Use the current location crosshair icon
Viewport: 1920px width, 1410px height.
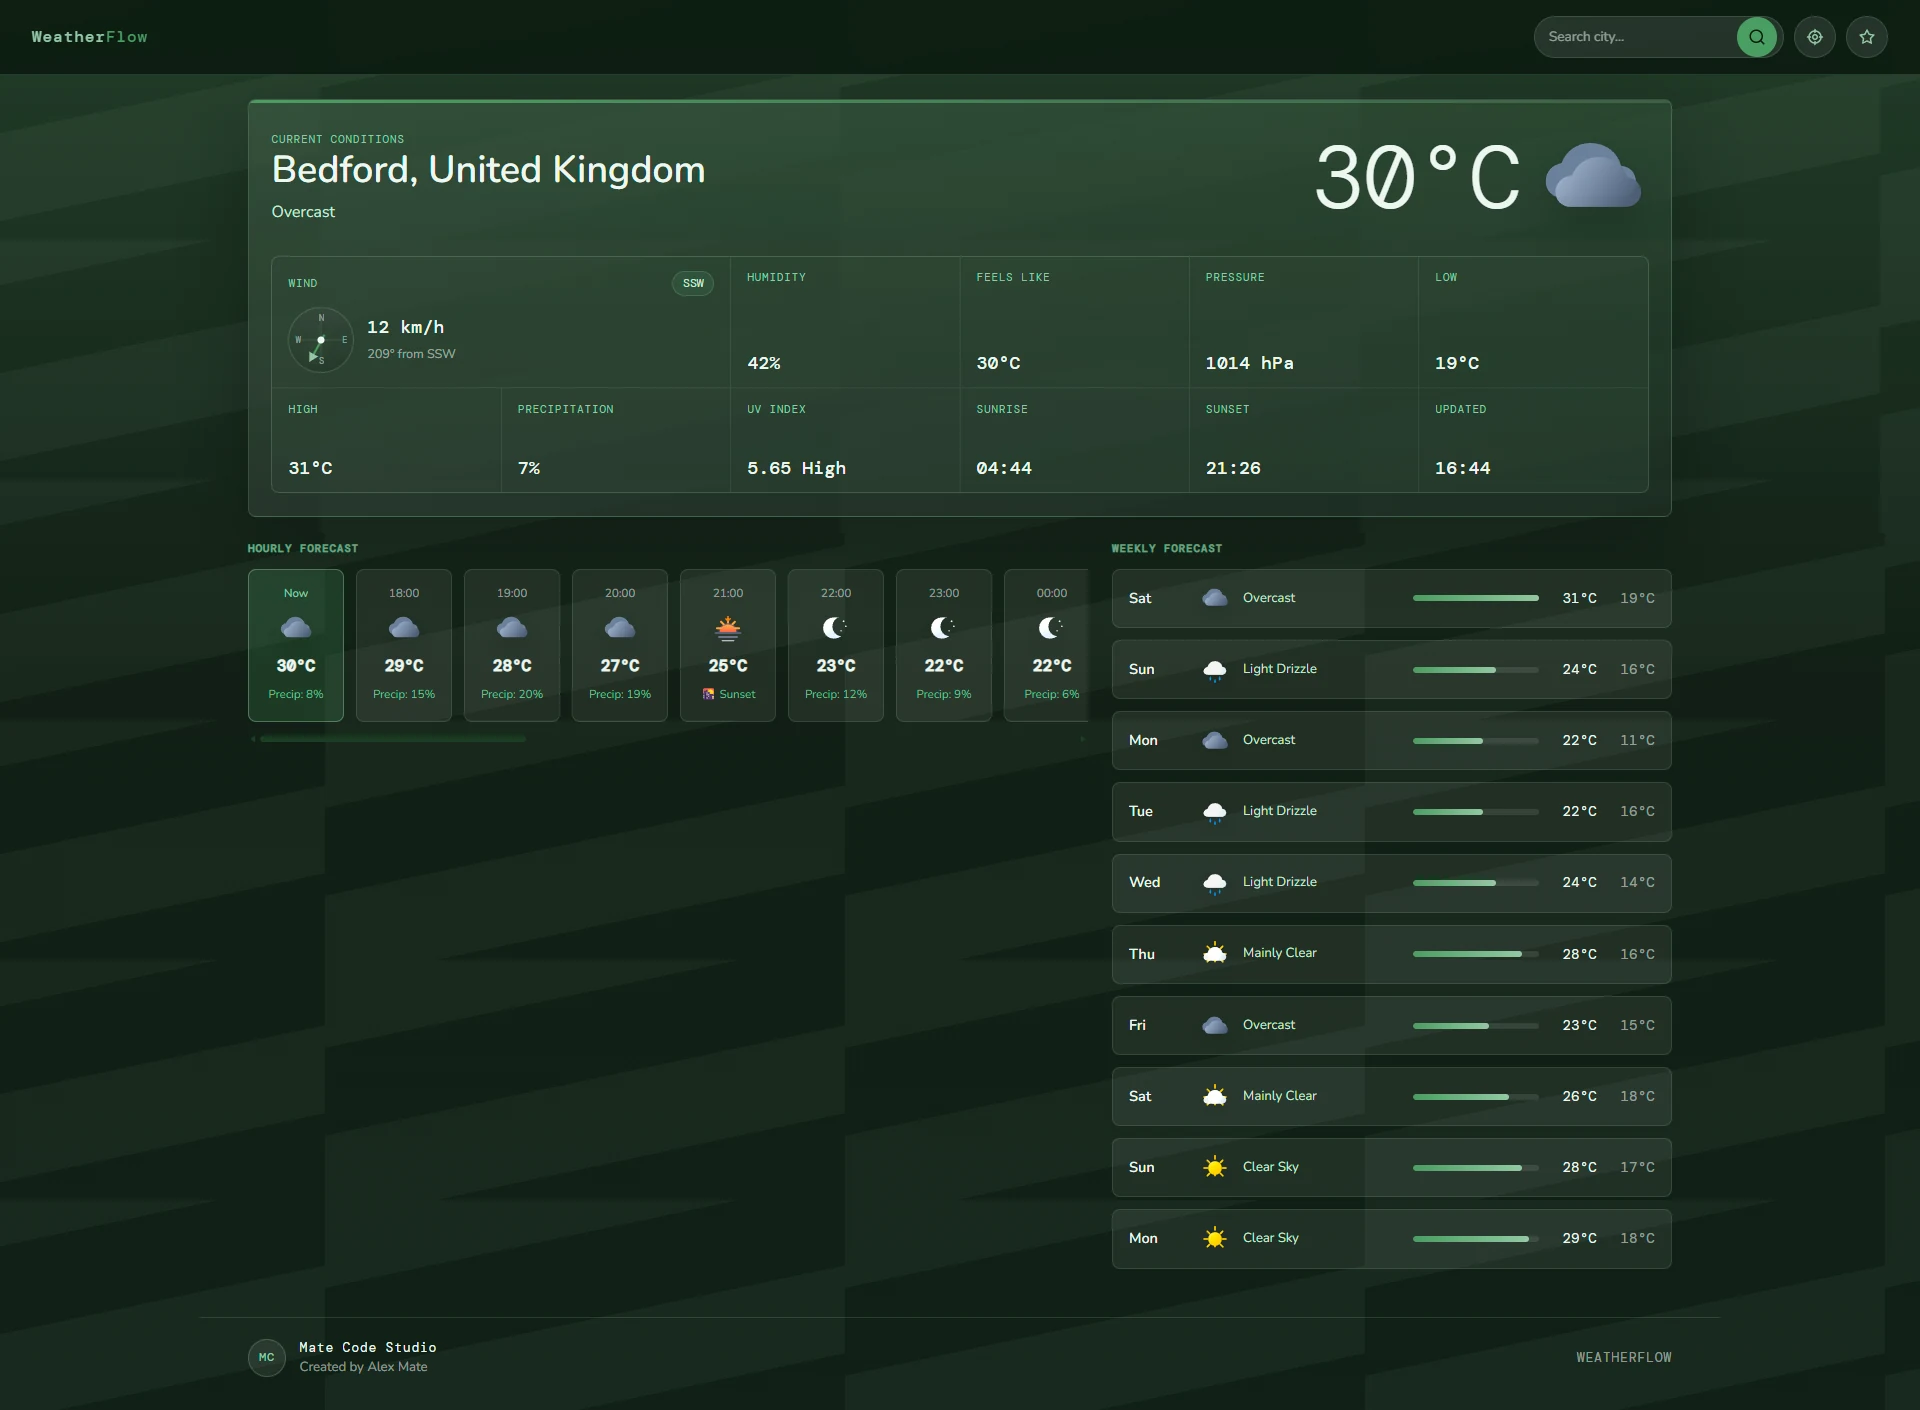(x=1815, y=37)
